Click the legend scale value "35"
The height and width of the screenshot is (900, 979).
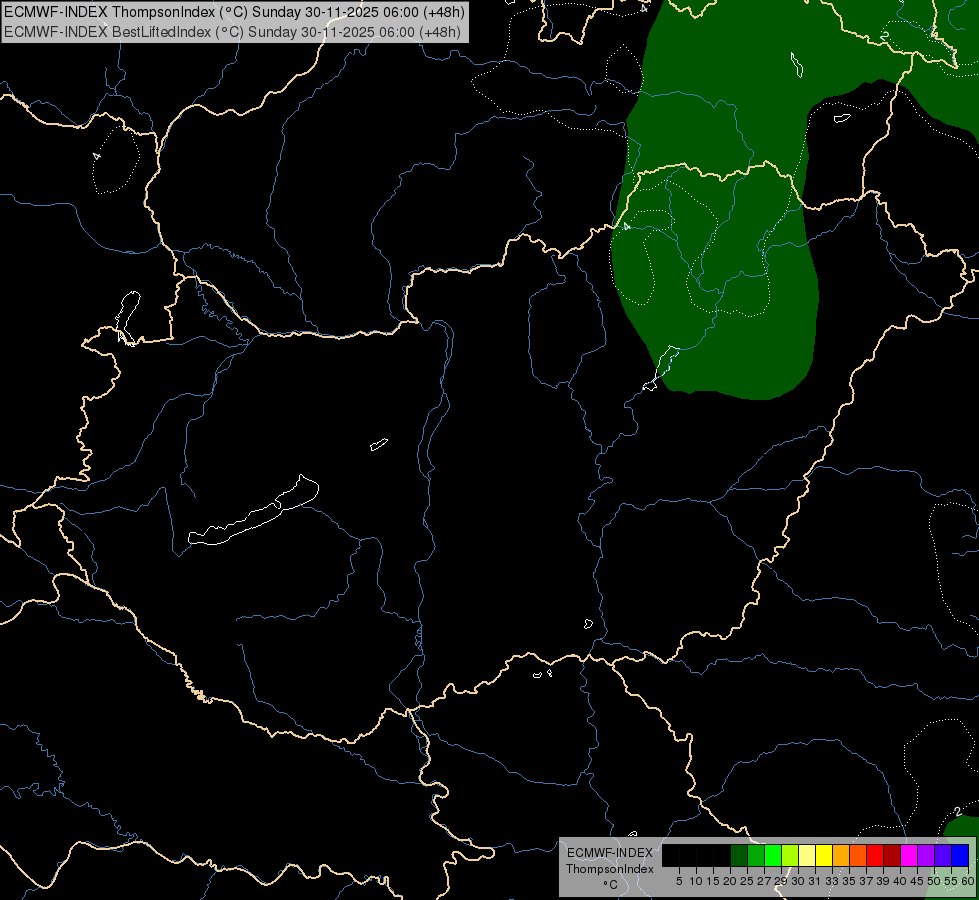click(x=849, y=881)
